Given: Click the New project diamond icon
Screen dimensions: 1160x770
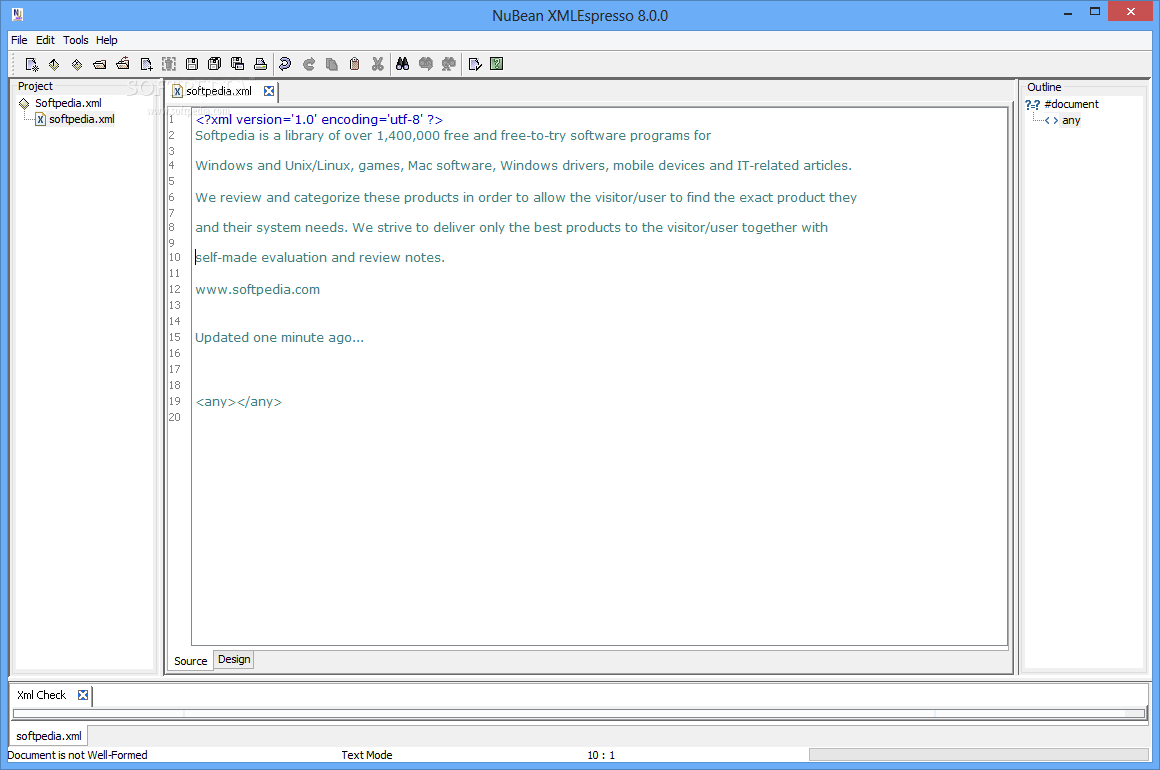Looking at the screenshot, I should click(54, 64).
